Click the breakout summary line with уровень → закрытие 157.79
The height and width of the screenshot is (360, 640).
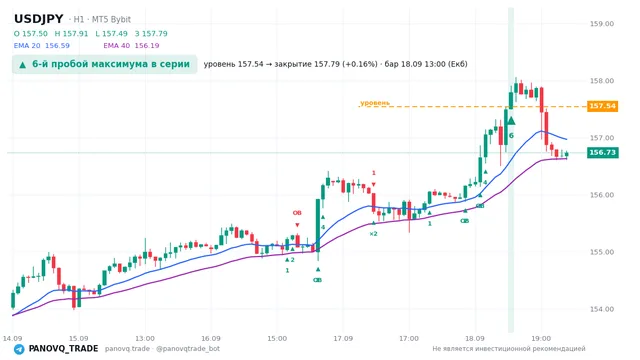(336, 64)
